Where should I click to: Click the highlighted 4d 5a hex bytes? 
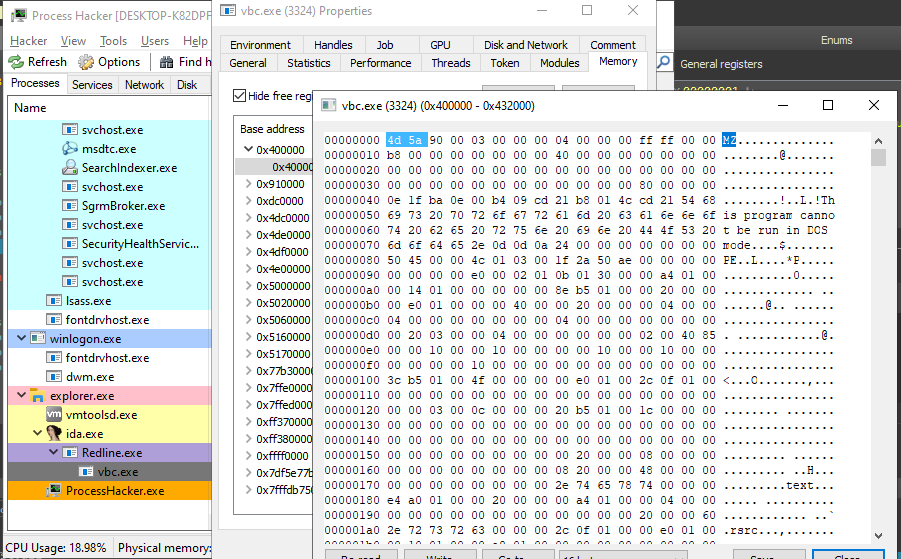pos(406,140)
